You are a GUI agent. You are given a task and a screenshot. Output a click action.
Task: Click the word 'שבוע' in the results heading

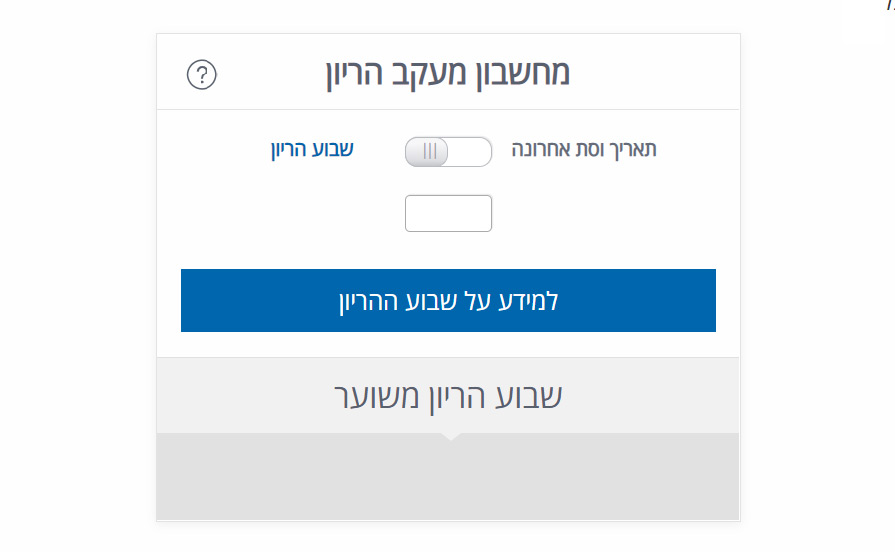coord(527,396)
